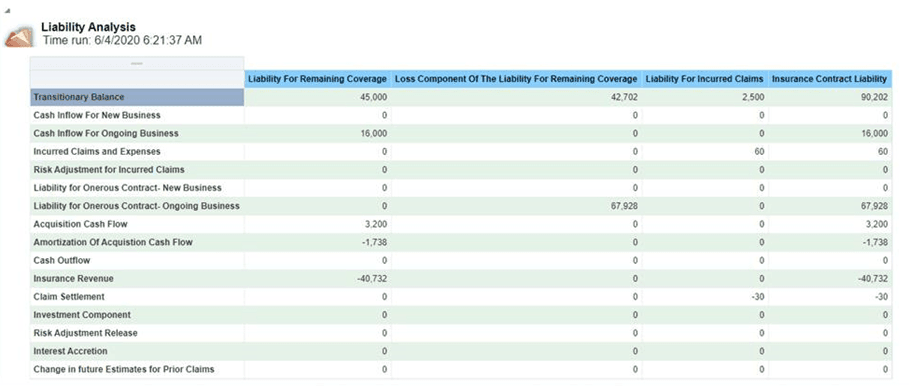The height and width of the screenshot is (386, 909).
Task: Click the 67,928 value in Loss Component column
Action: (x=624, y=206)
